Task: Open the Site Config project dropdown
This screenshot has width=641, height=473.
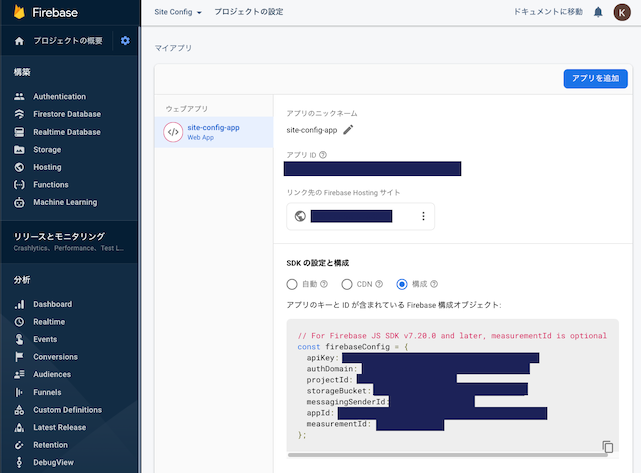Action: [x=178, y=12]
